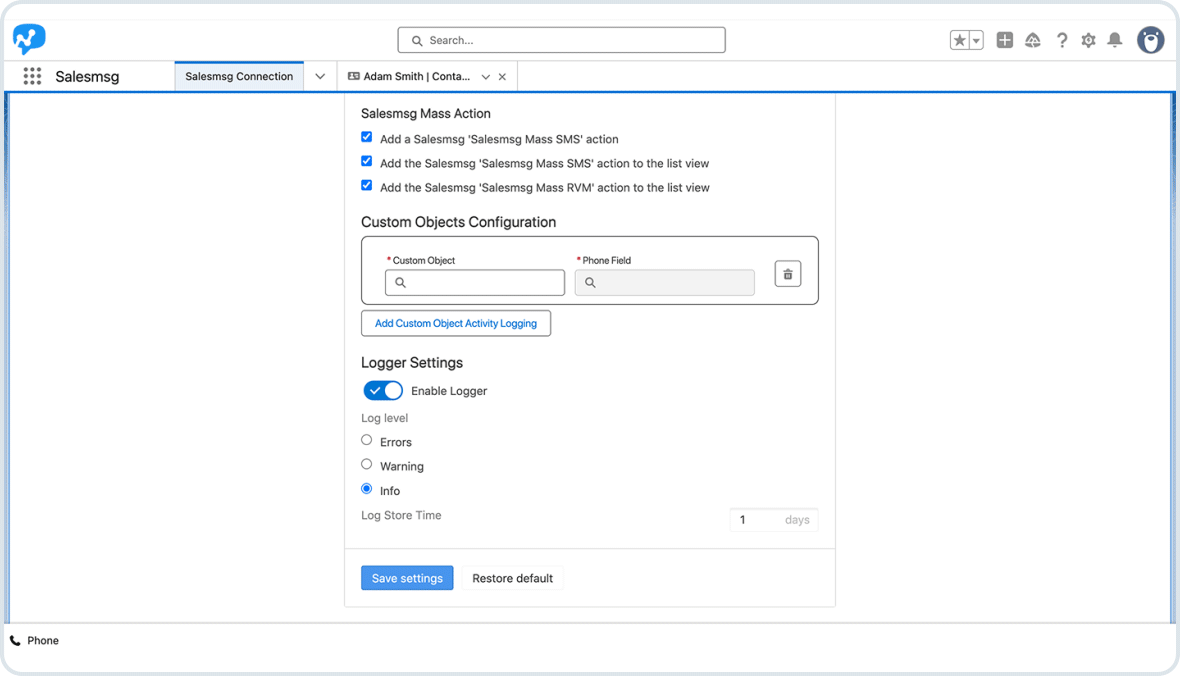Favorite this page with the star icon

tap(959, 39)
